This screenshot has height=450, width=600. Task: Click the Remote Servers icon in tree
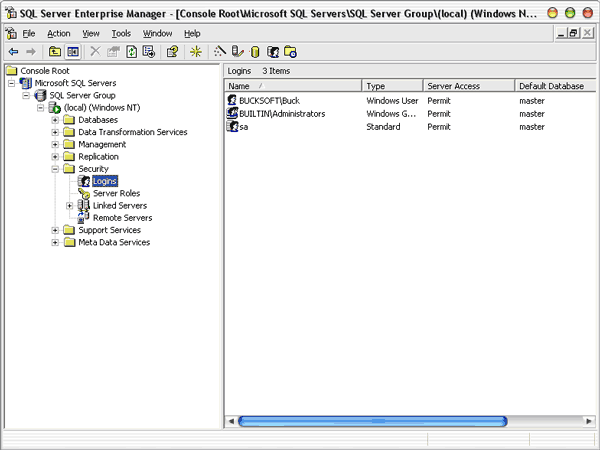click(83, 218)
